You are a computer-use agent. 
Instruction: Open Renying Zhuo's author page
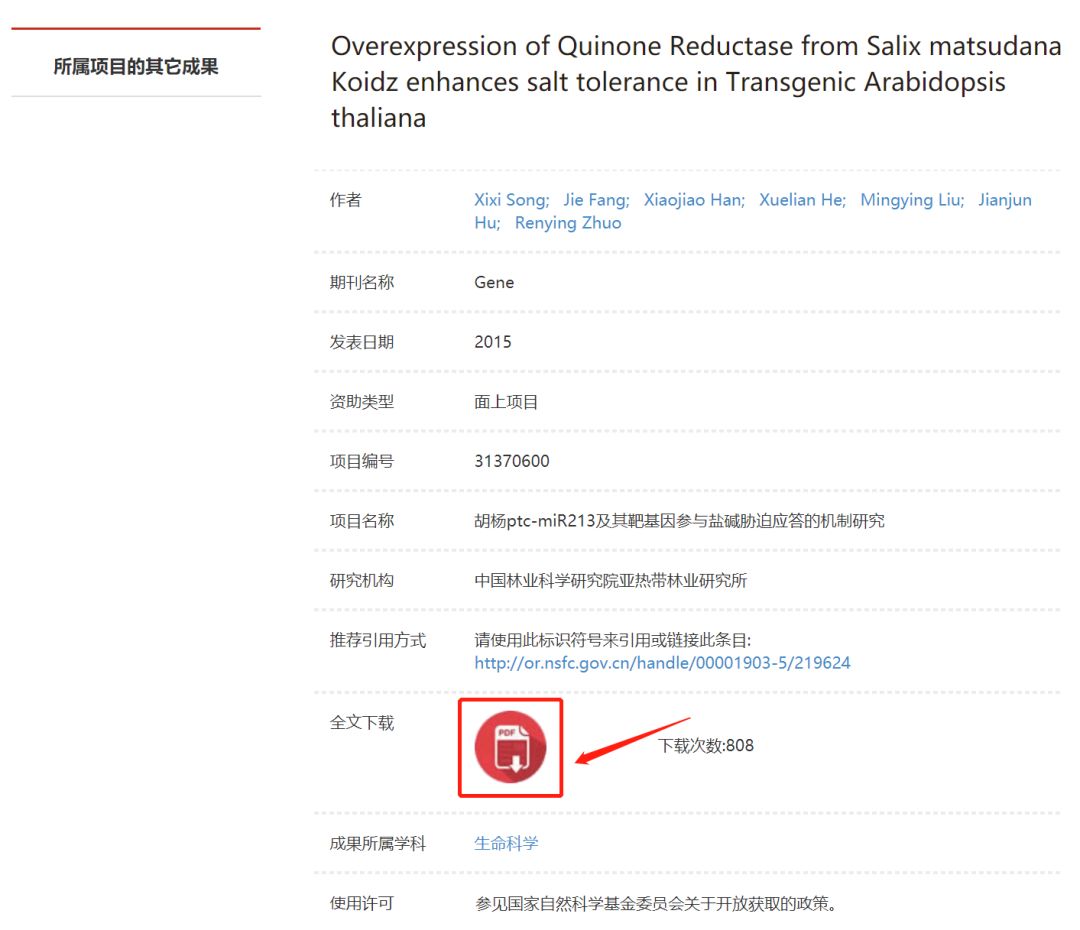(568, 223)
